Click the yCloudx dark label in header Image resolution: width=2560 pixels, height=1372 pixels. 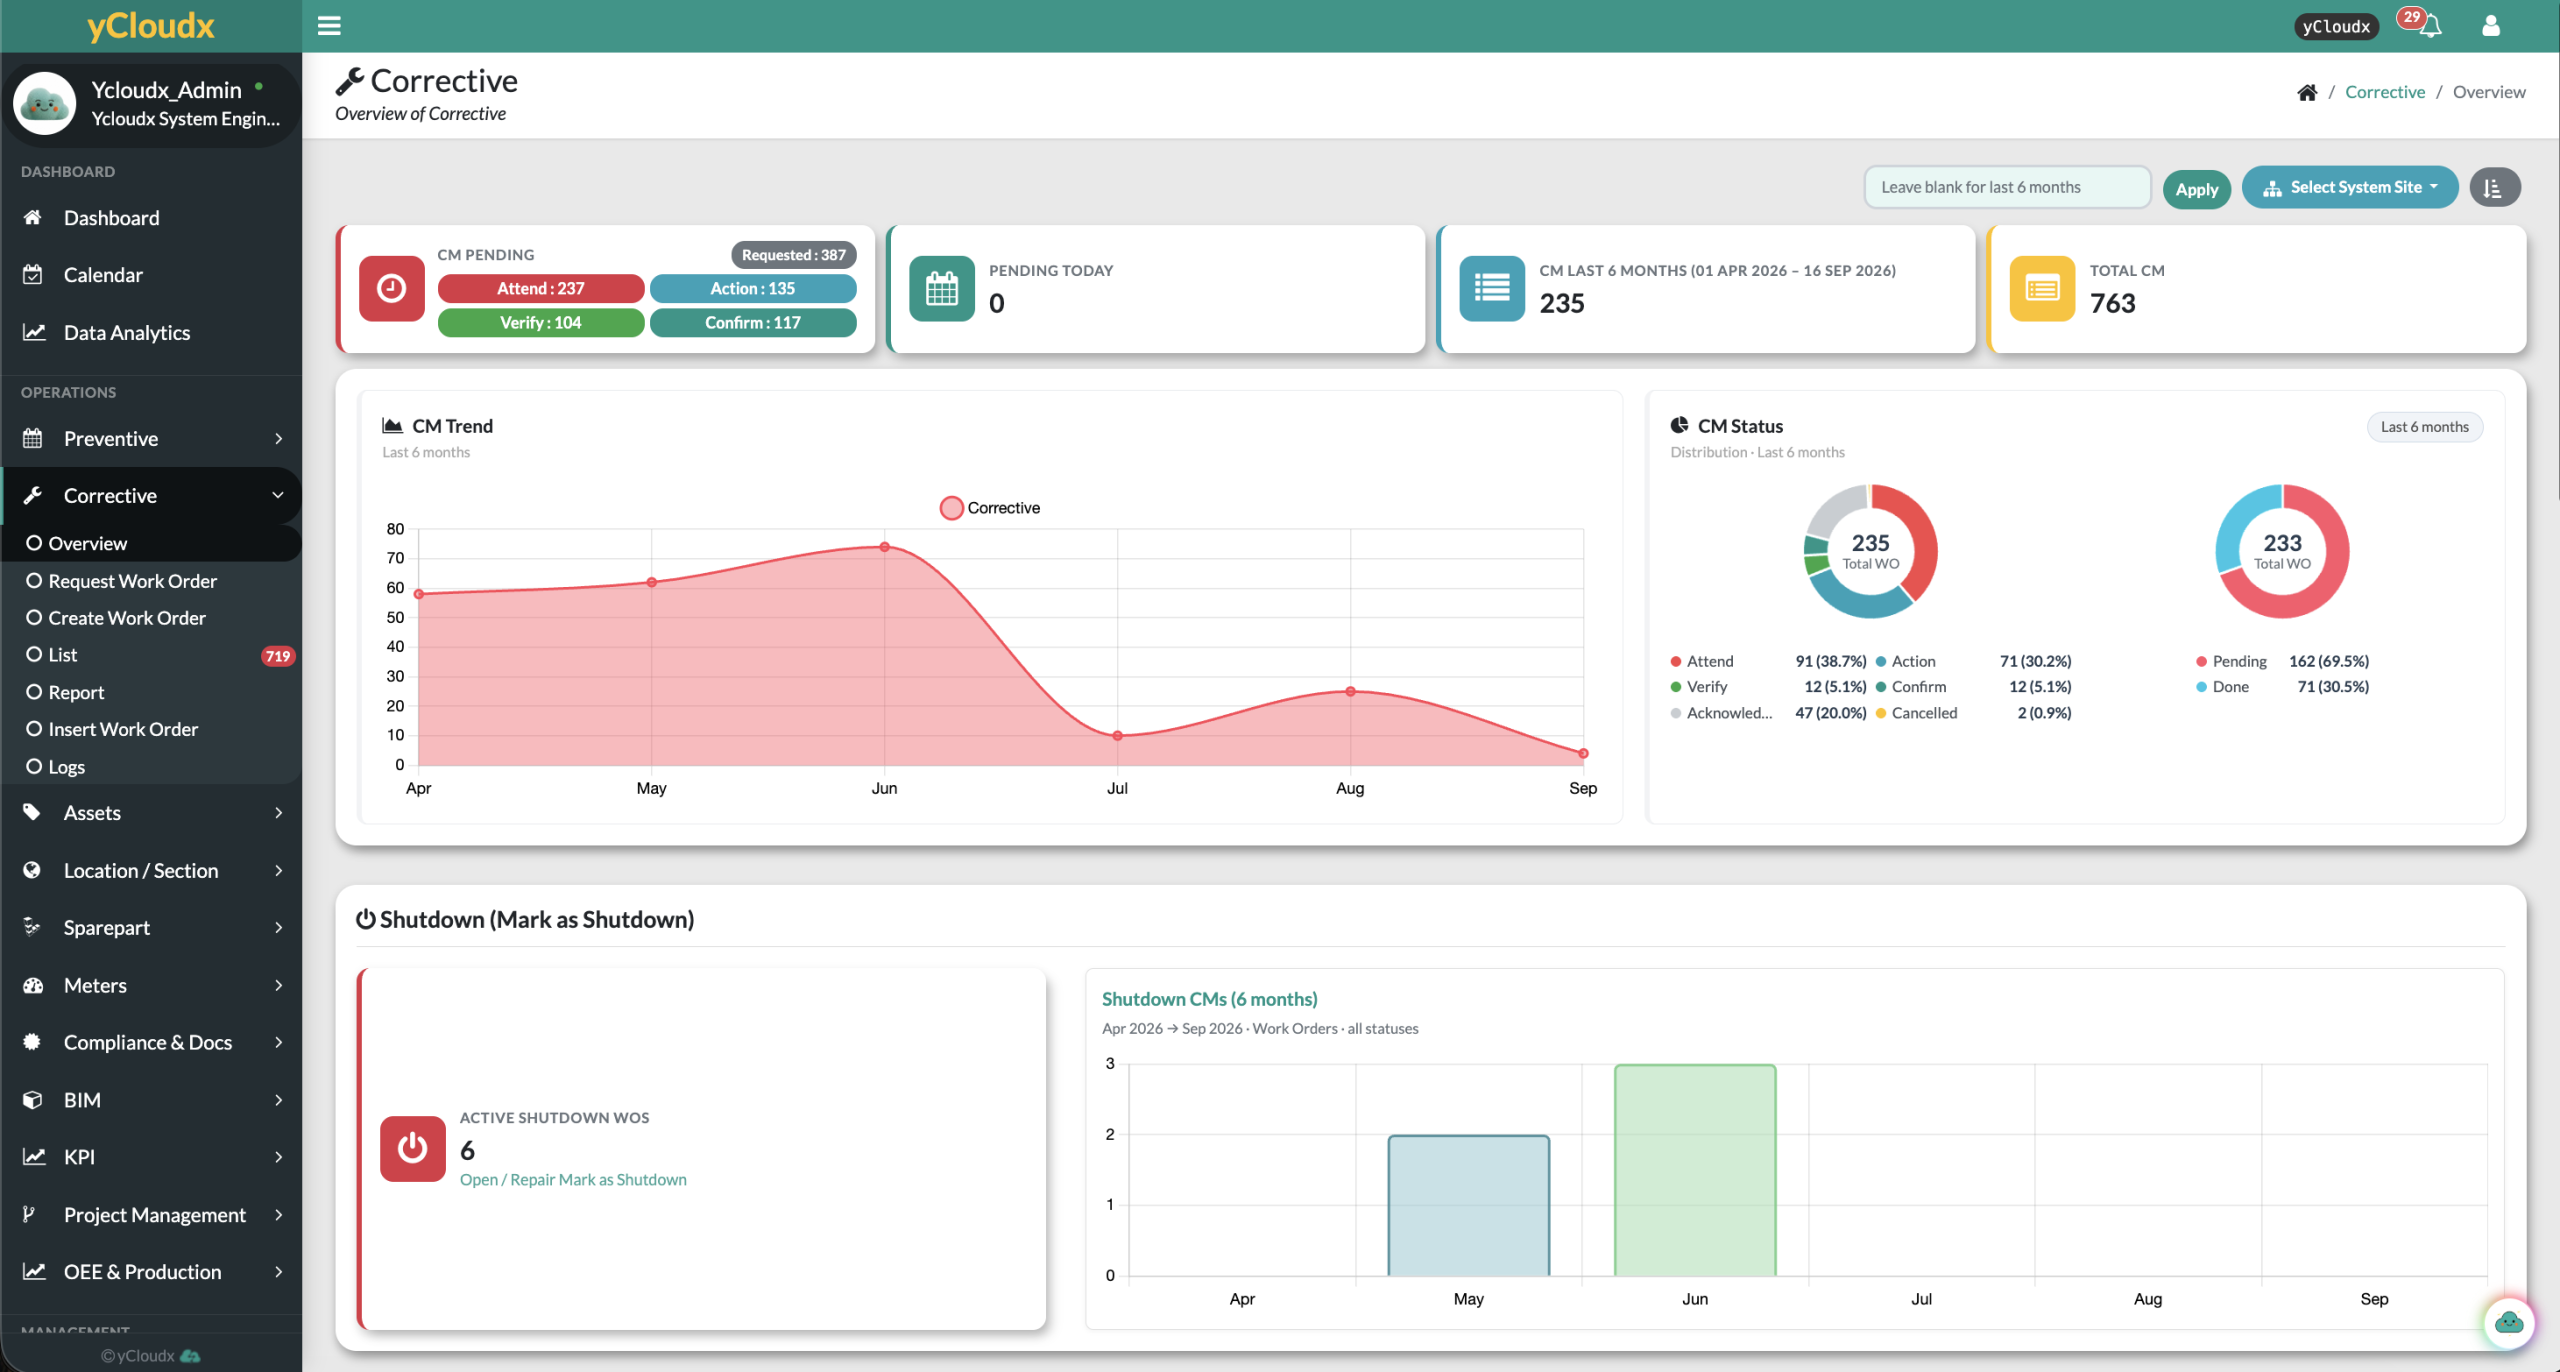click(2337, 27)
